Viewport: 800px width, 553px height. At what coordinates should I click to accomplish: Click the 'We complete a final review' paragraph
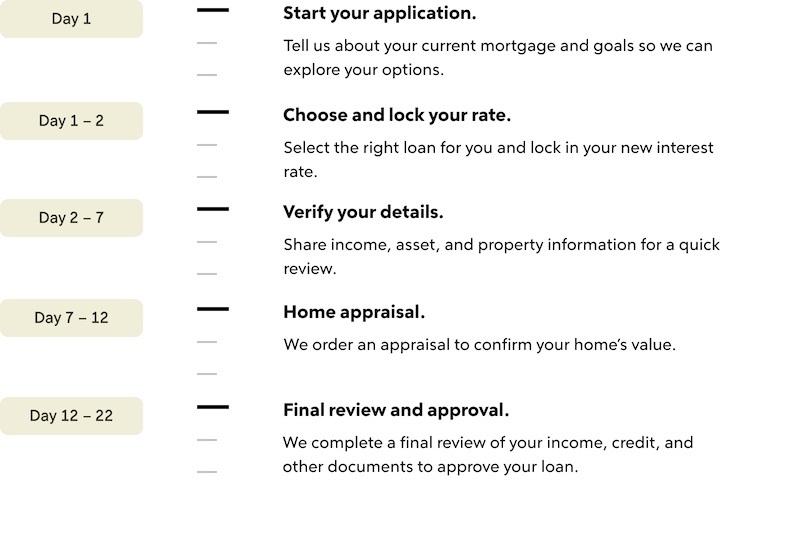(488, 455)
